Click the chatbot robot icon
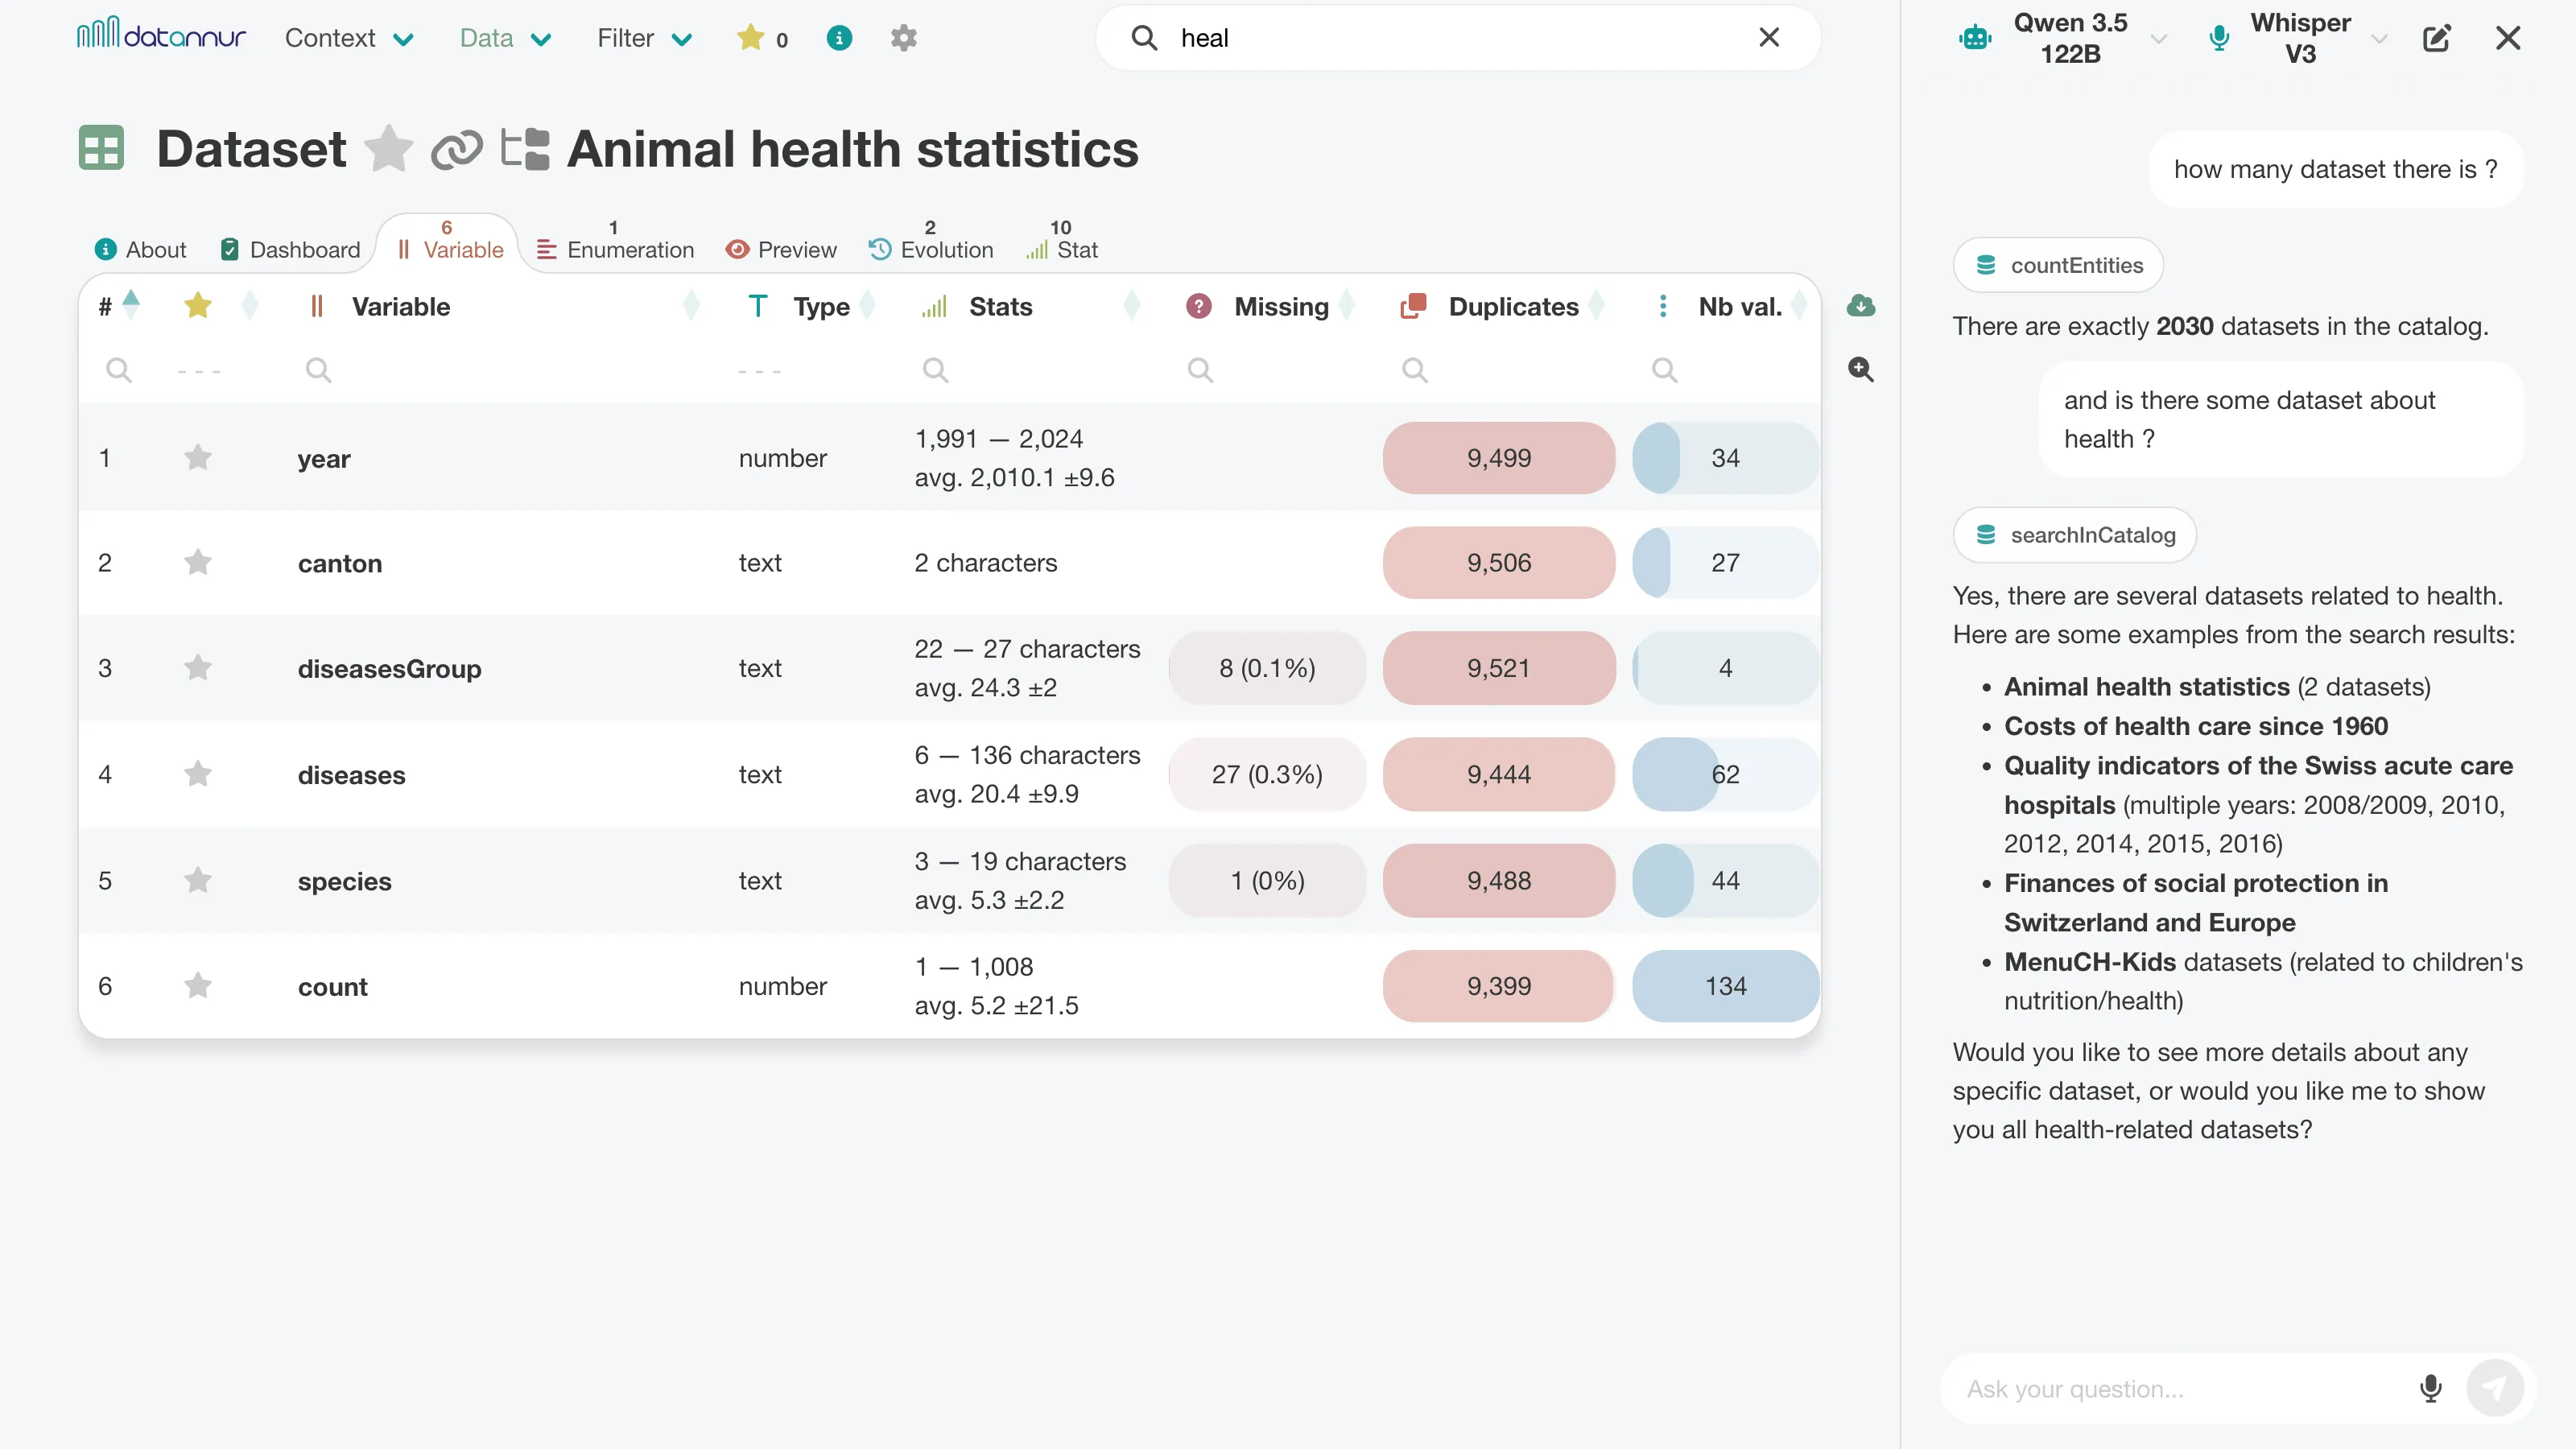2576x1449 pixels. click(1975, 38)
